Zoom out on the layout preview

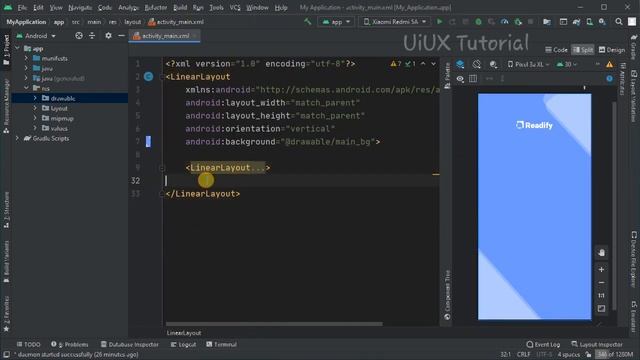(x=601, y=282)
